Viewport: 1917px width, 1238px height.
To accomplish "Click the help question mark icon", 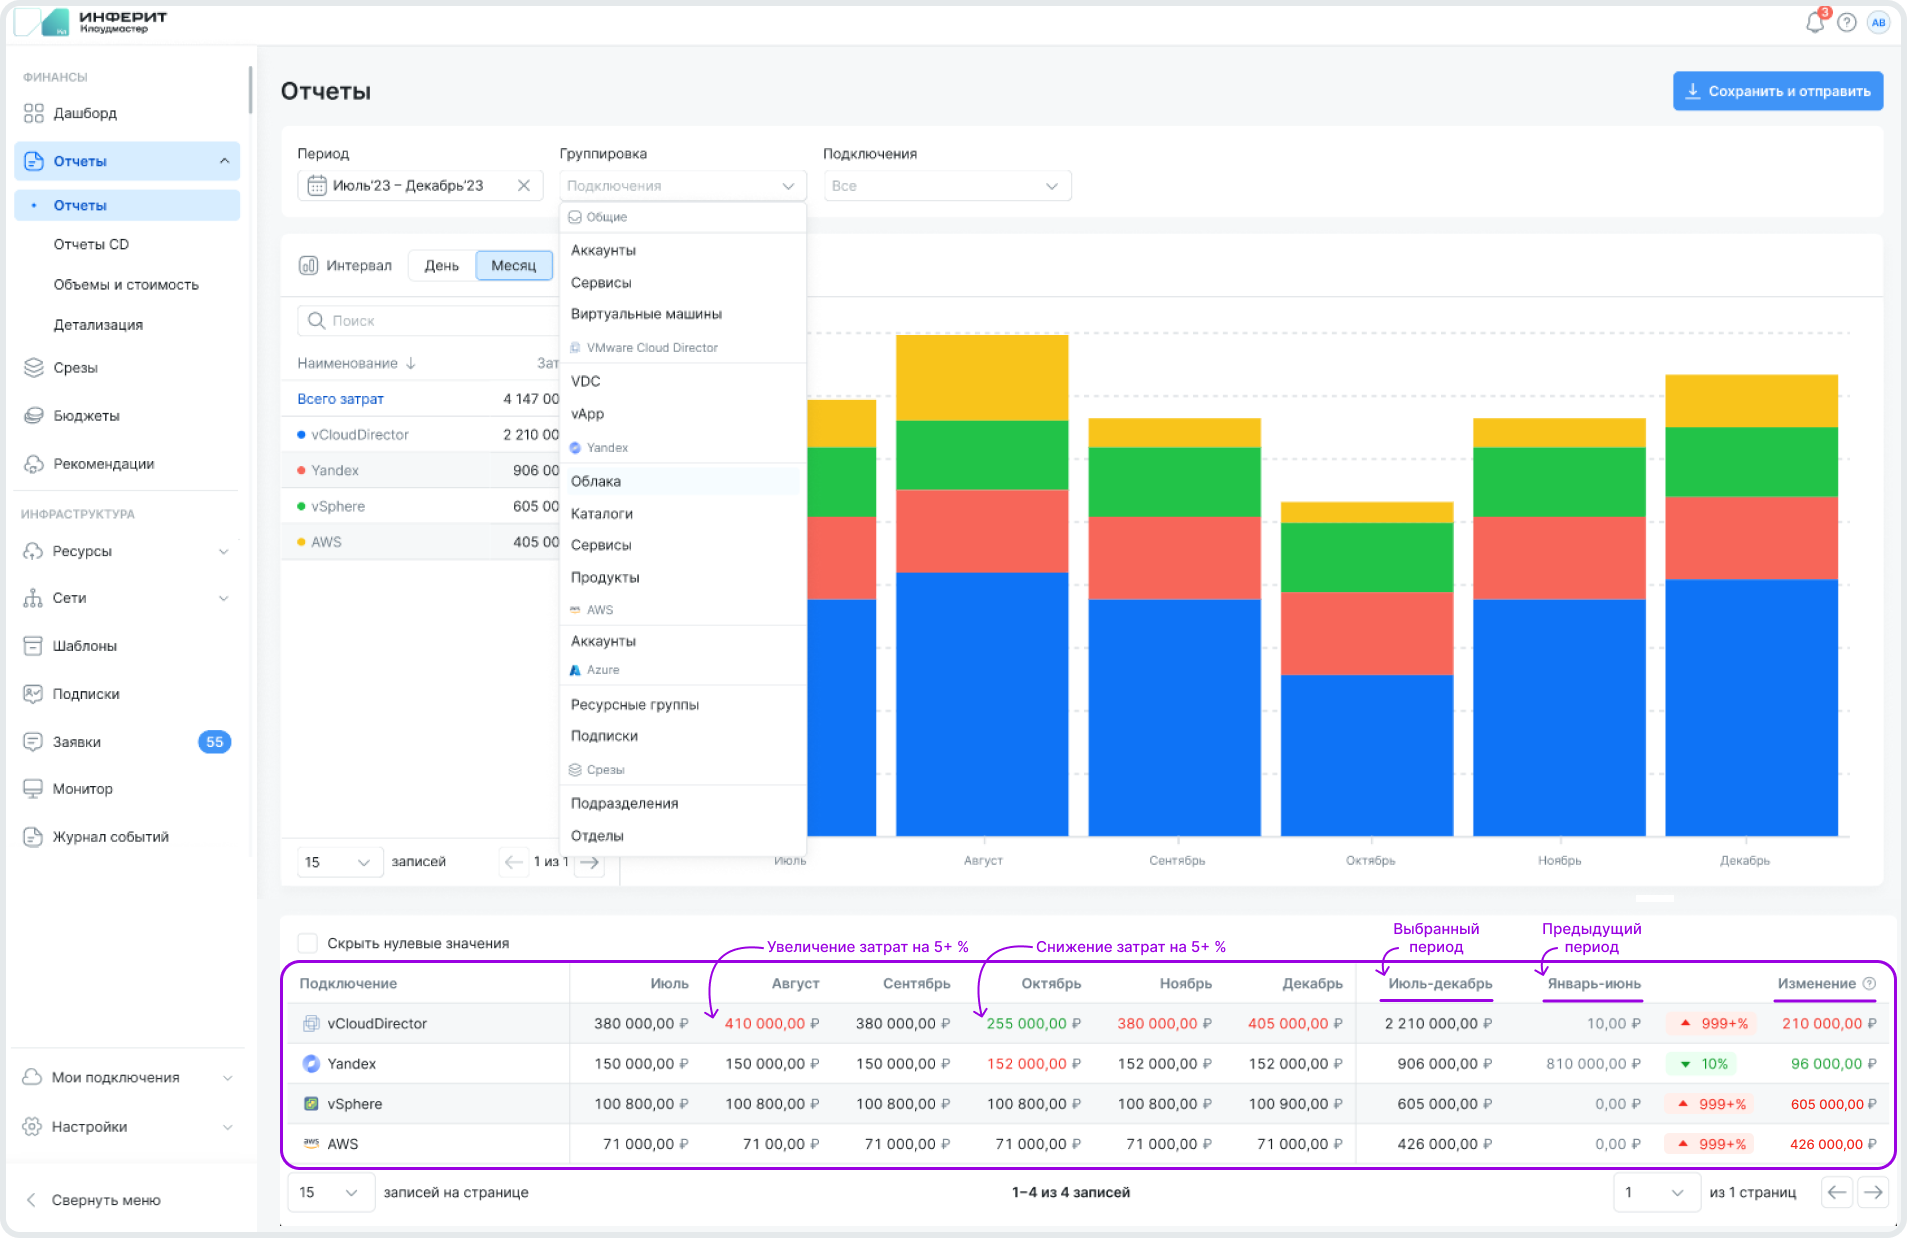I will 1847,22.
